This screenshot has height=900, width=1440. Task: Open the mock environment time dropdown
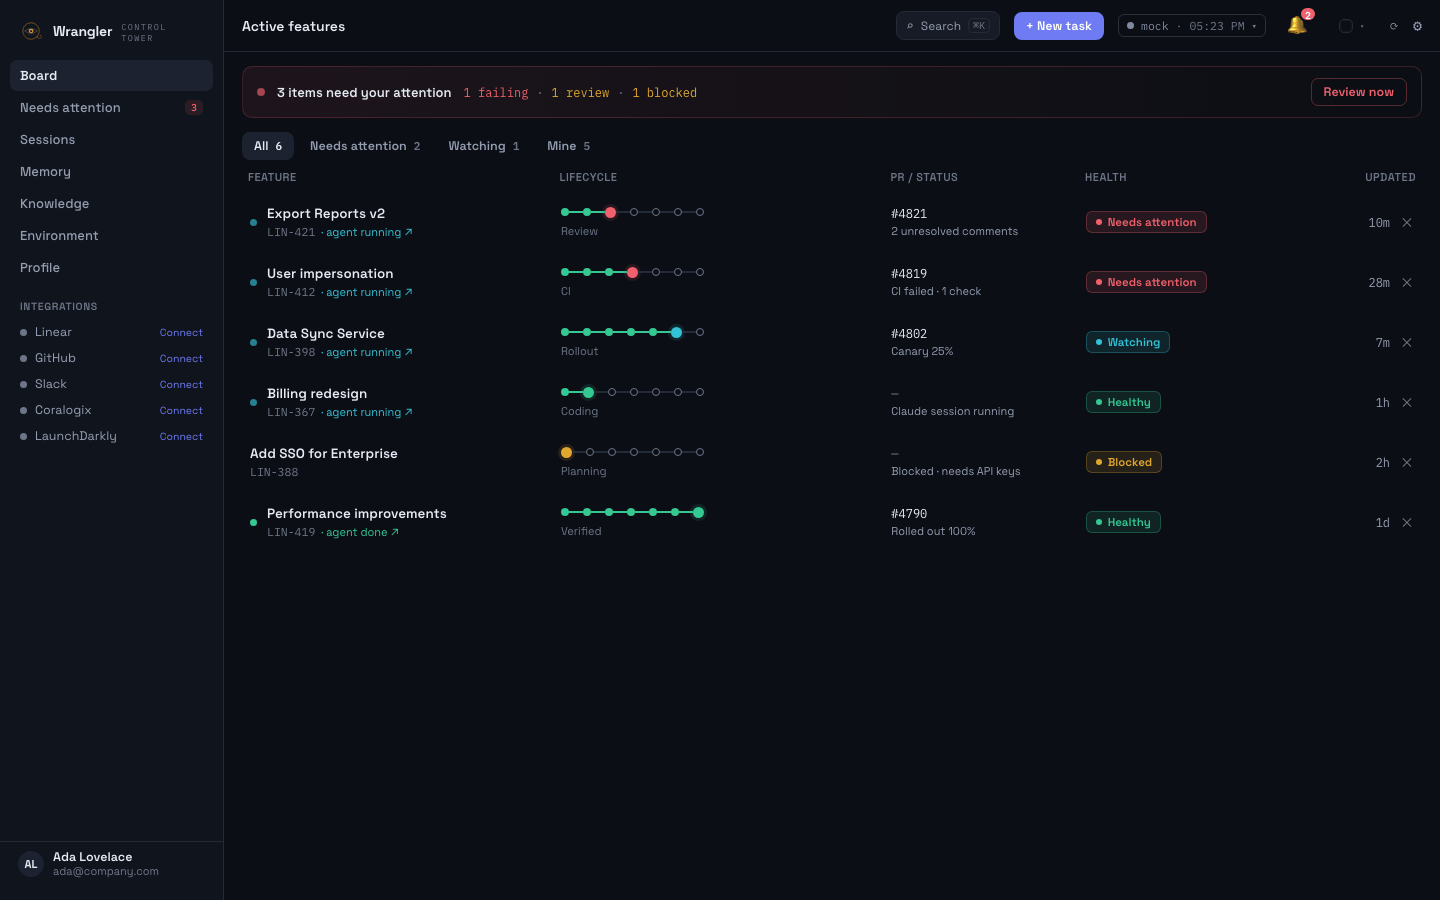(1192, 26)
